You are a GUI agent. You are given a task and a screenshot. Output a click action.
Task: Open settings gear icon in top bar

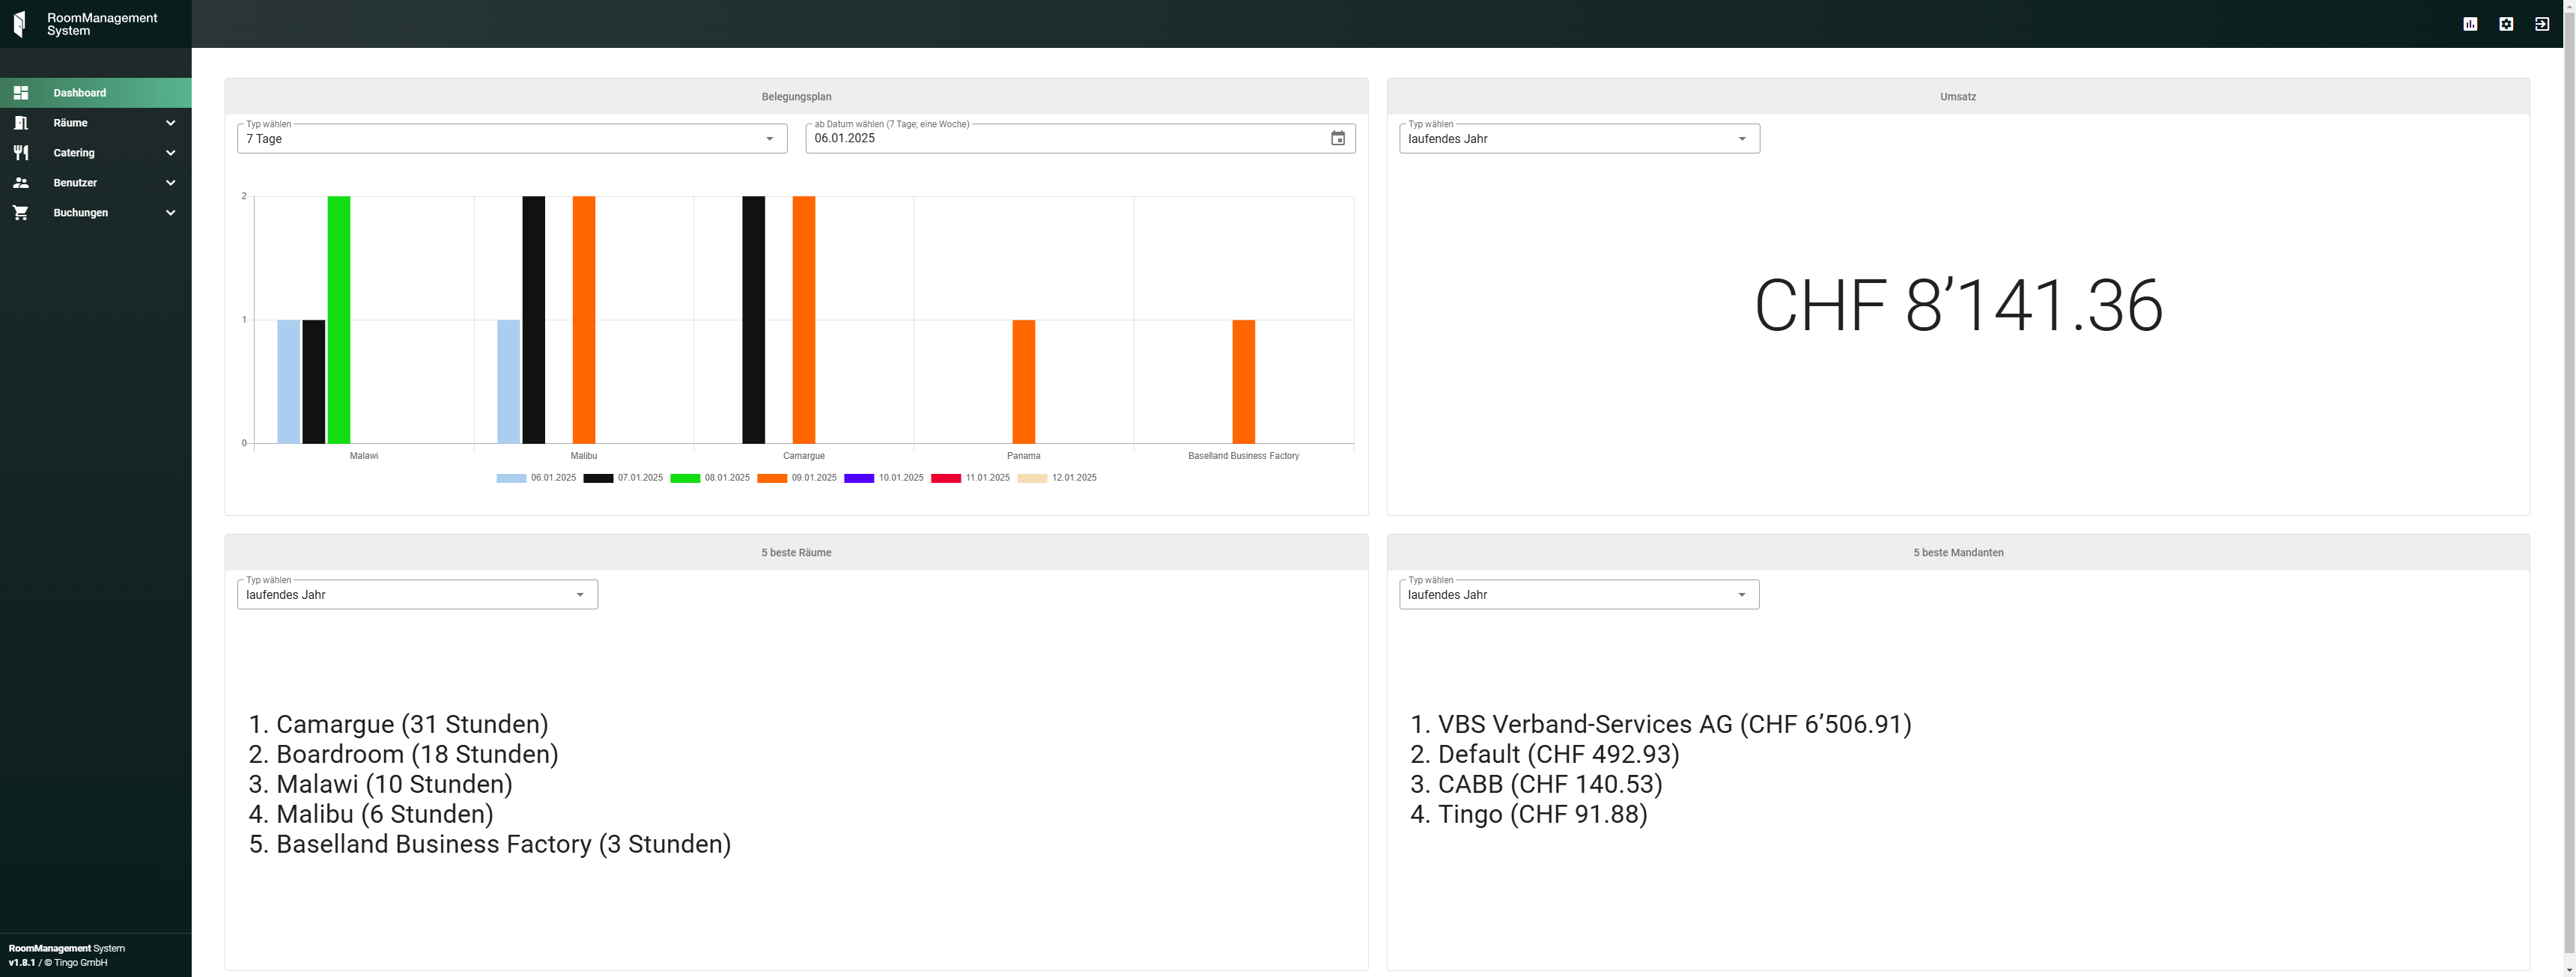pos(2506,24)
